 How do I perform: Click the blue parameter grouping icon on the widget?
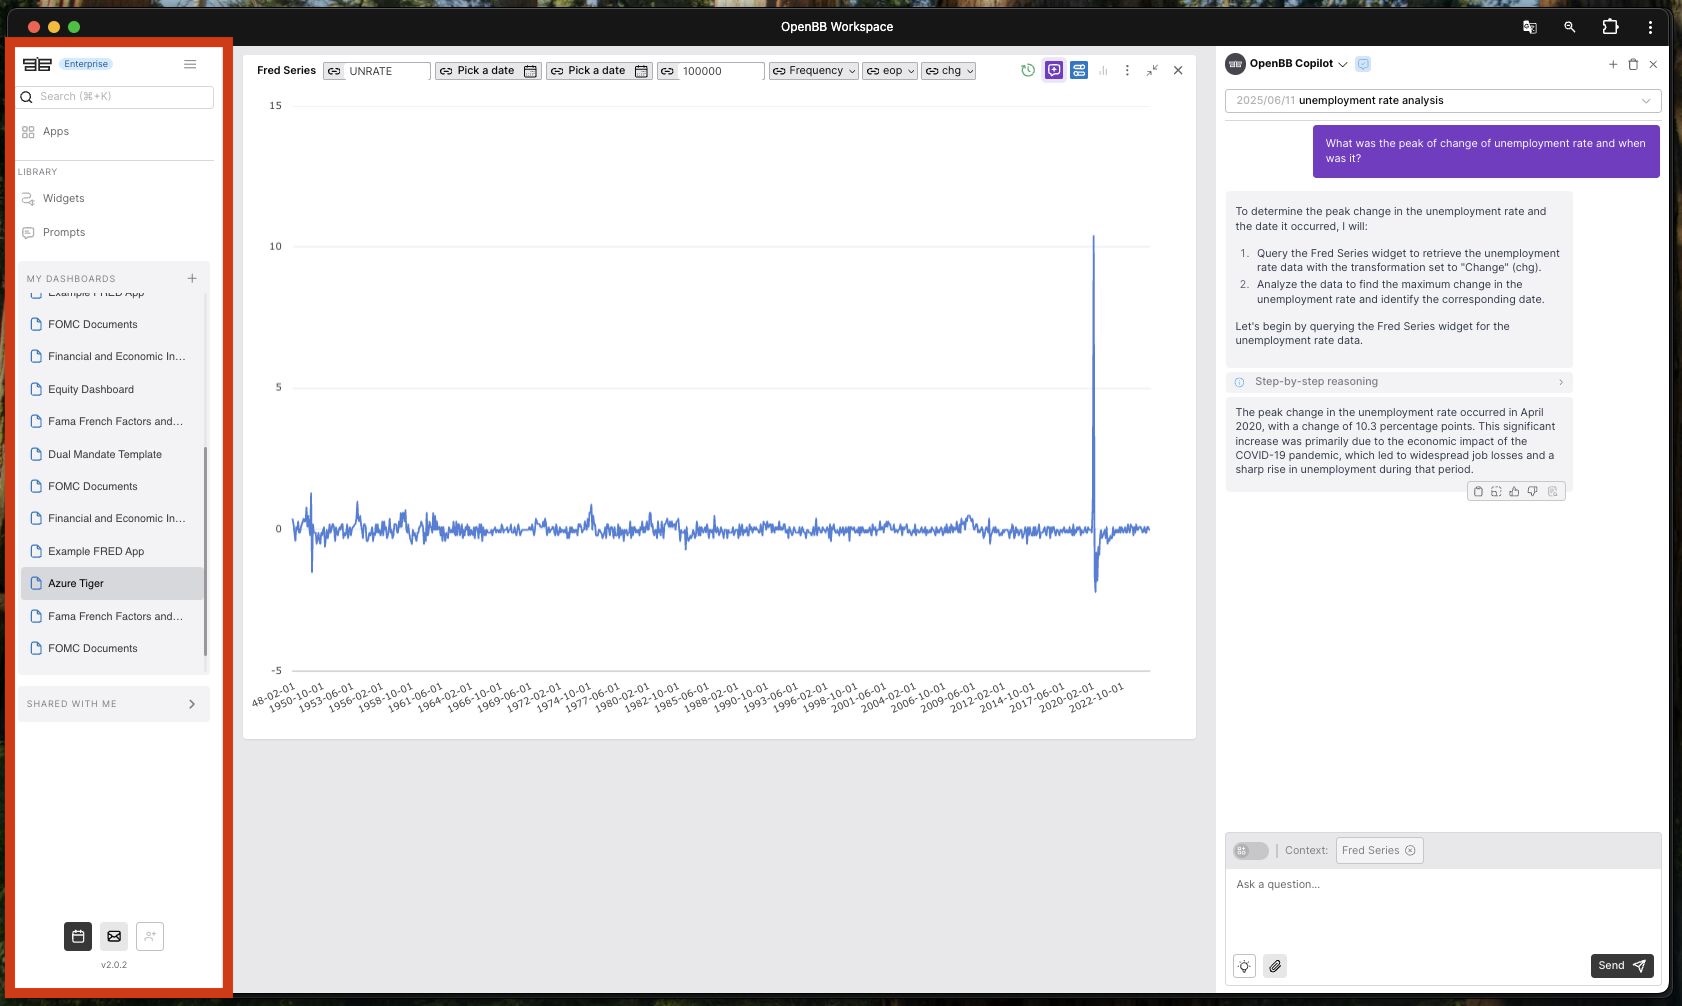1079,70
